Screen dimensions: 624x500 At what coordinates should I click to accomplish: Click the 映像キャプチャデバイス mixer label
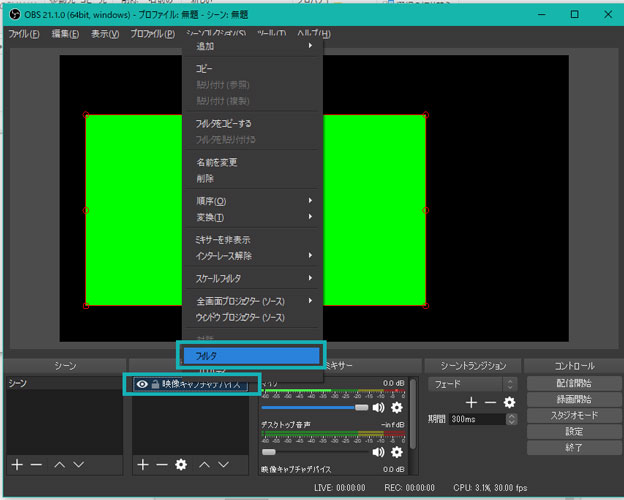(296, 470)
